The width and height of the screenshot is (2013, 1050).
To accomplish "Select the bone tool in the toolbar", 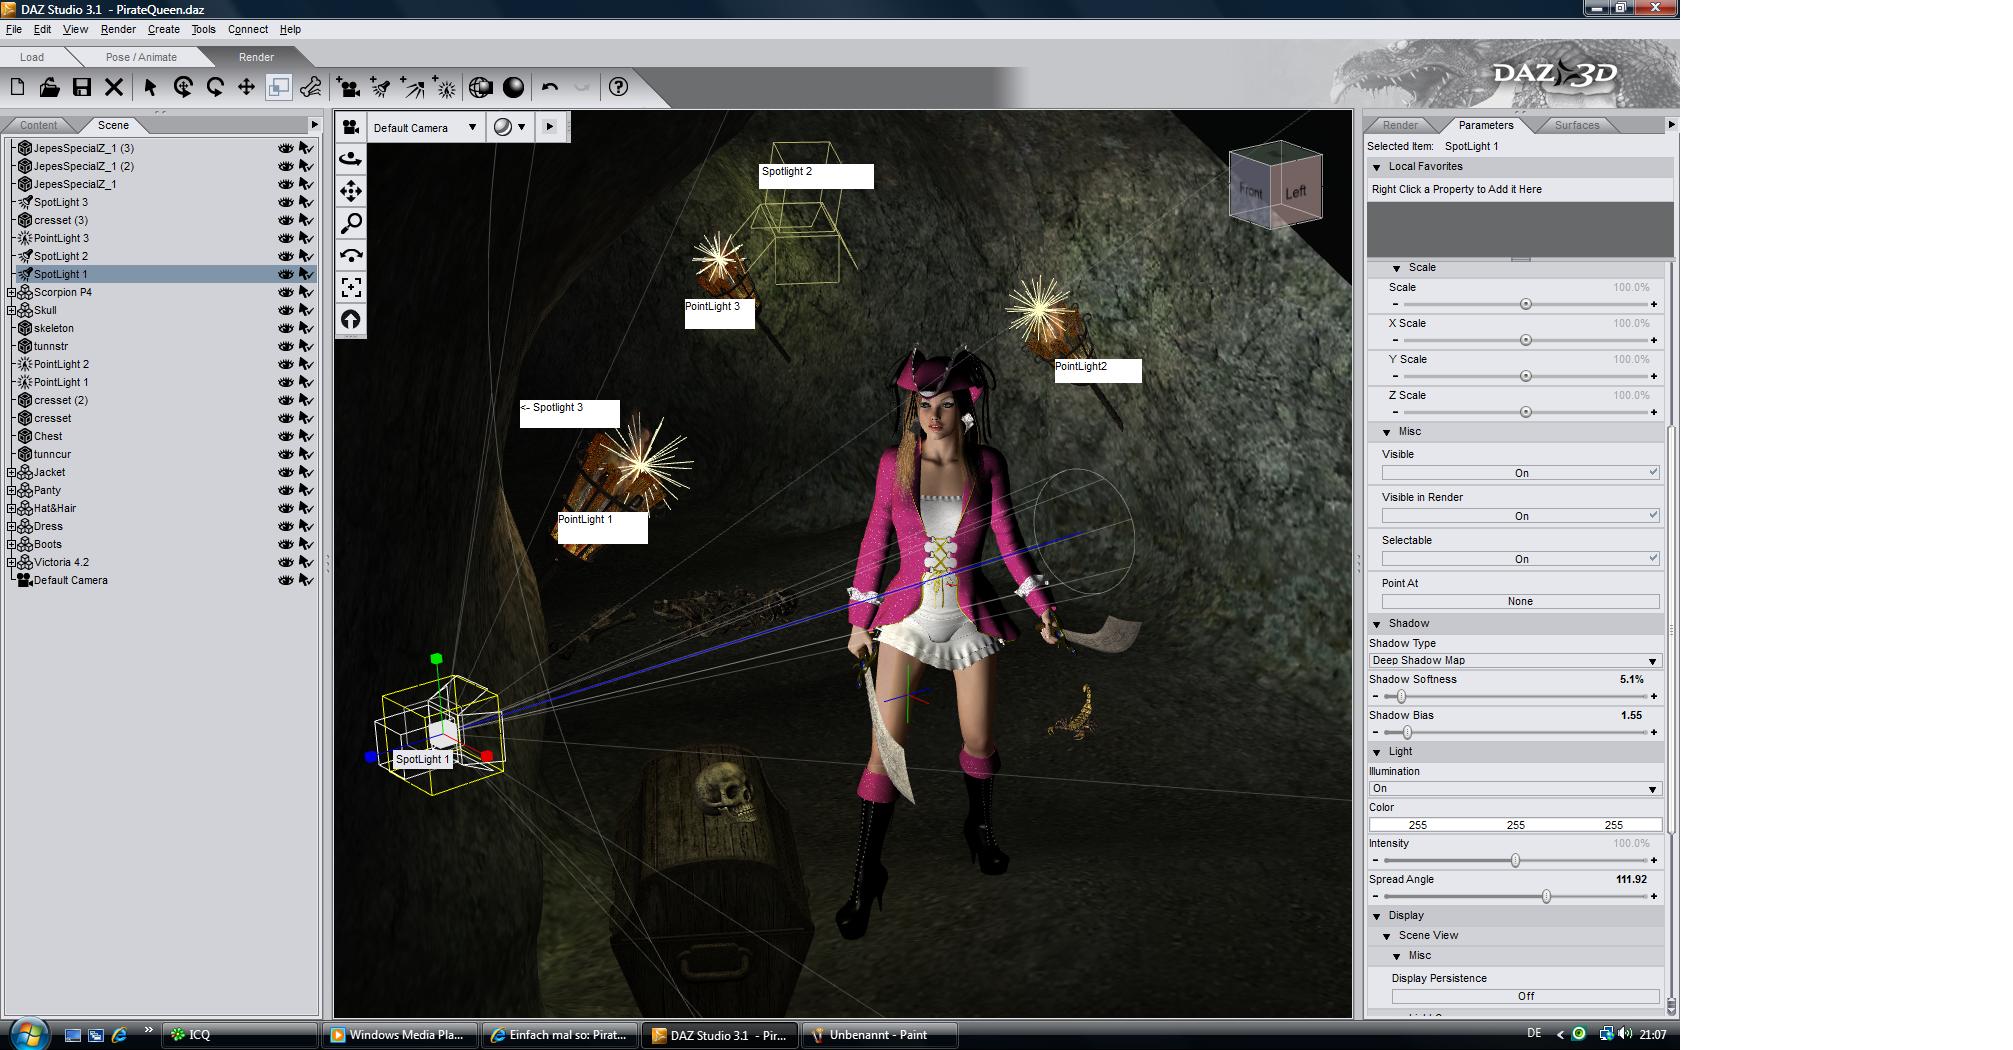I will [310, 88].
